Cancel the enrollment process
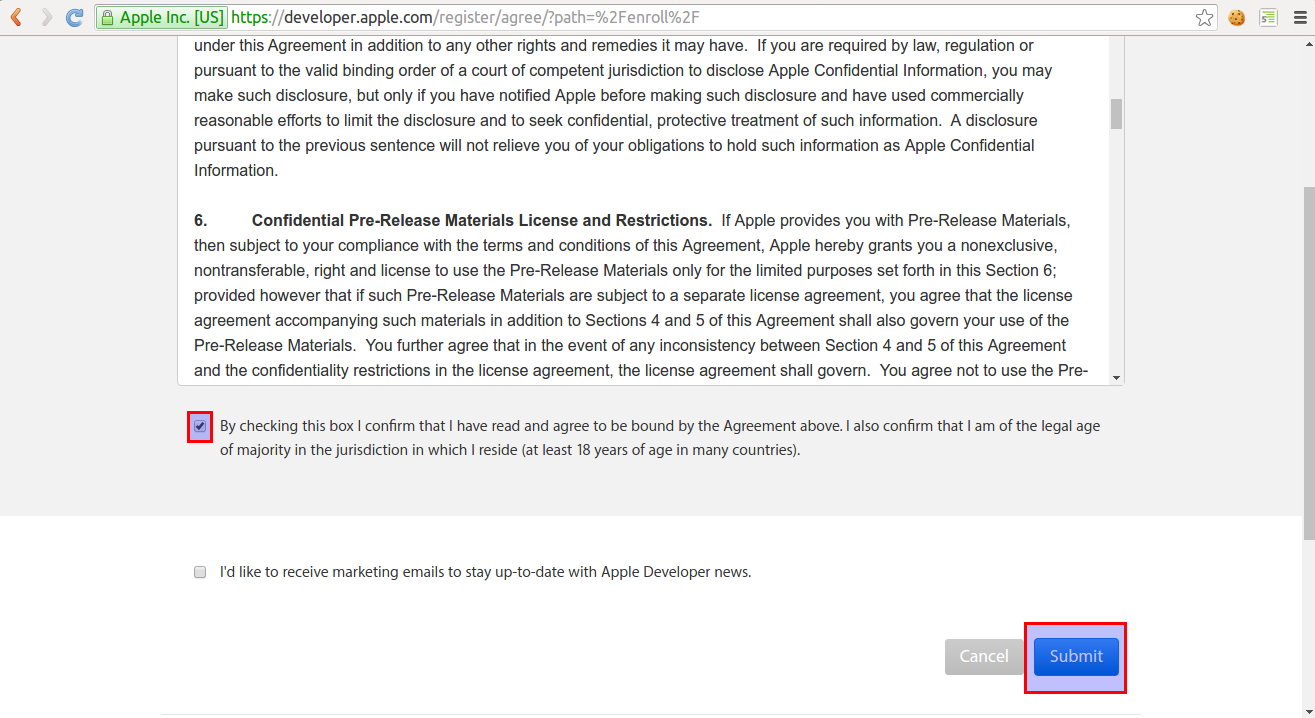 pos(984,656)
